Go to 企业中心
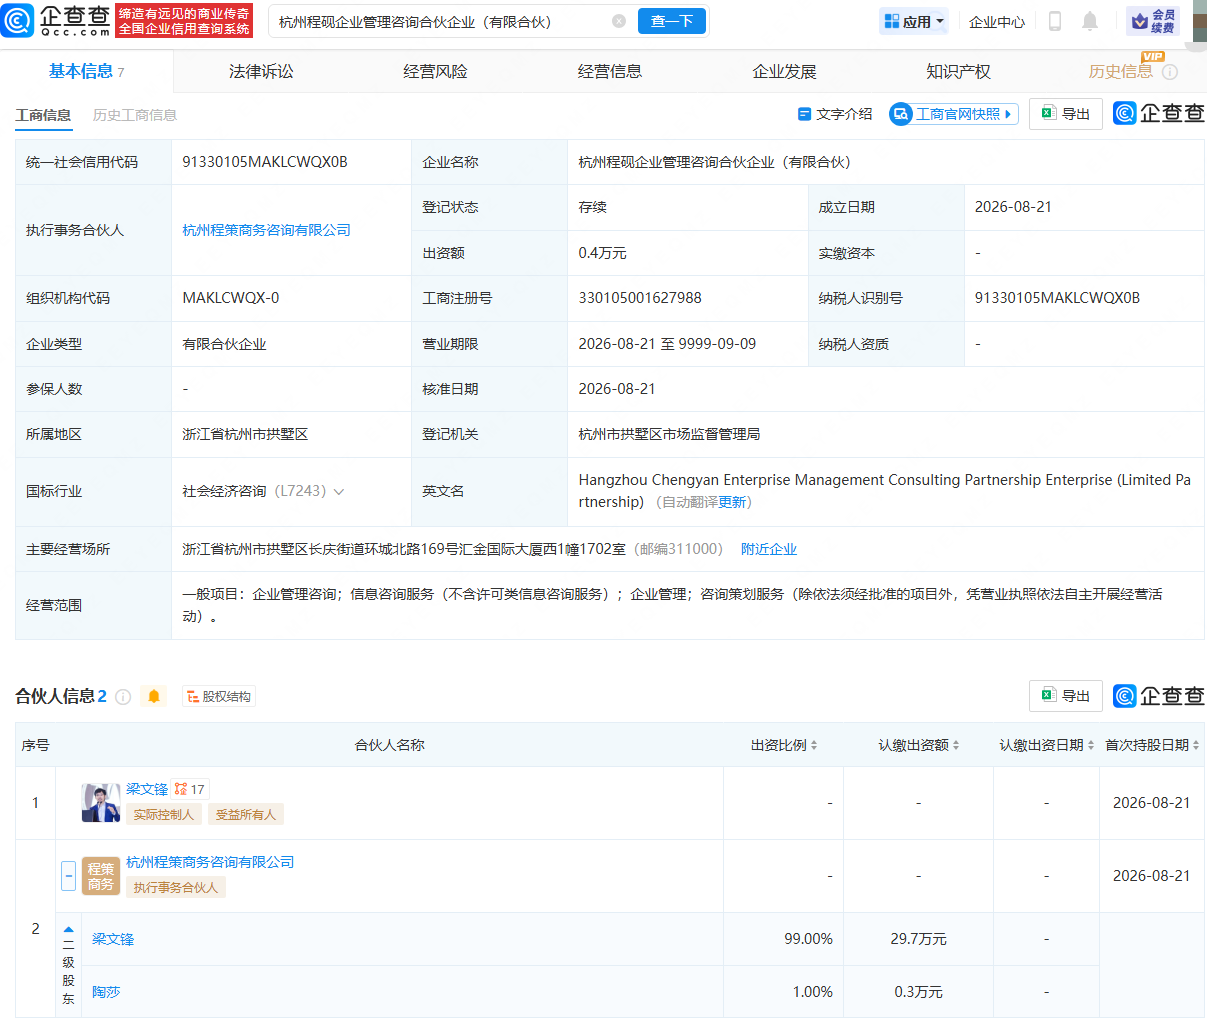This screenshot has width=1207, height=1019. tap(997, 21)
